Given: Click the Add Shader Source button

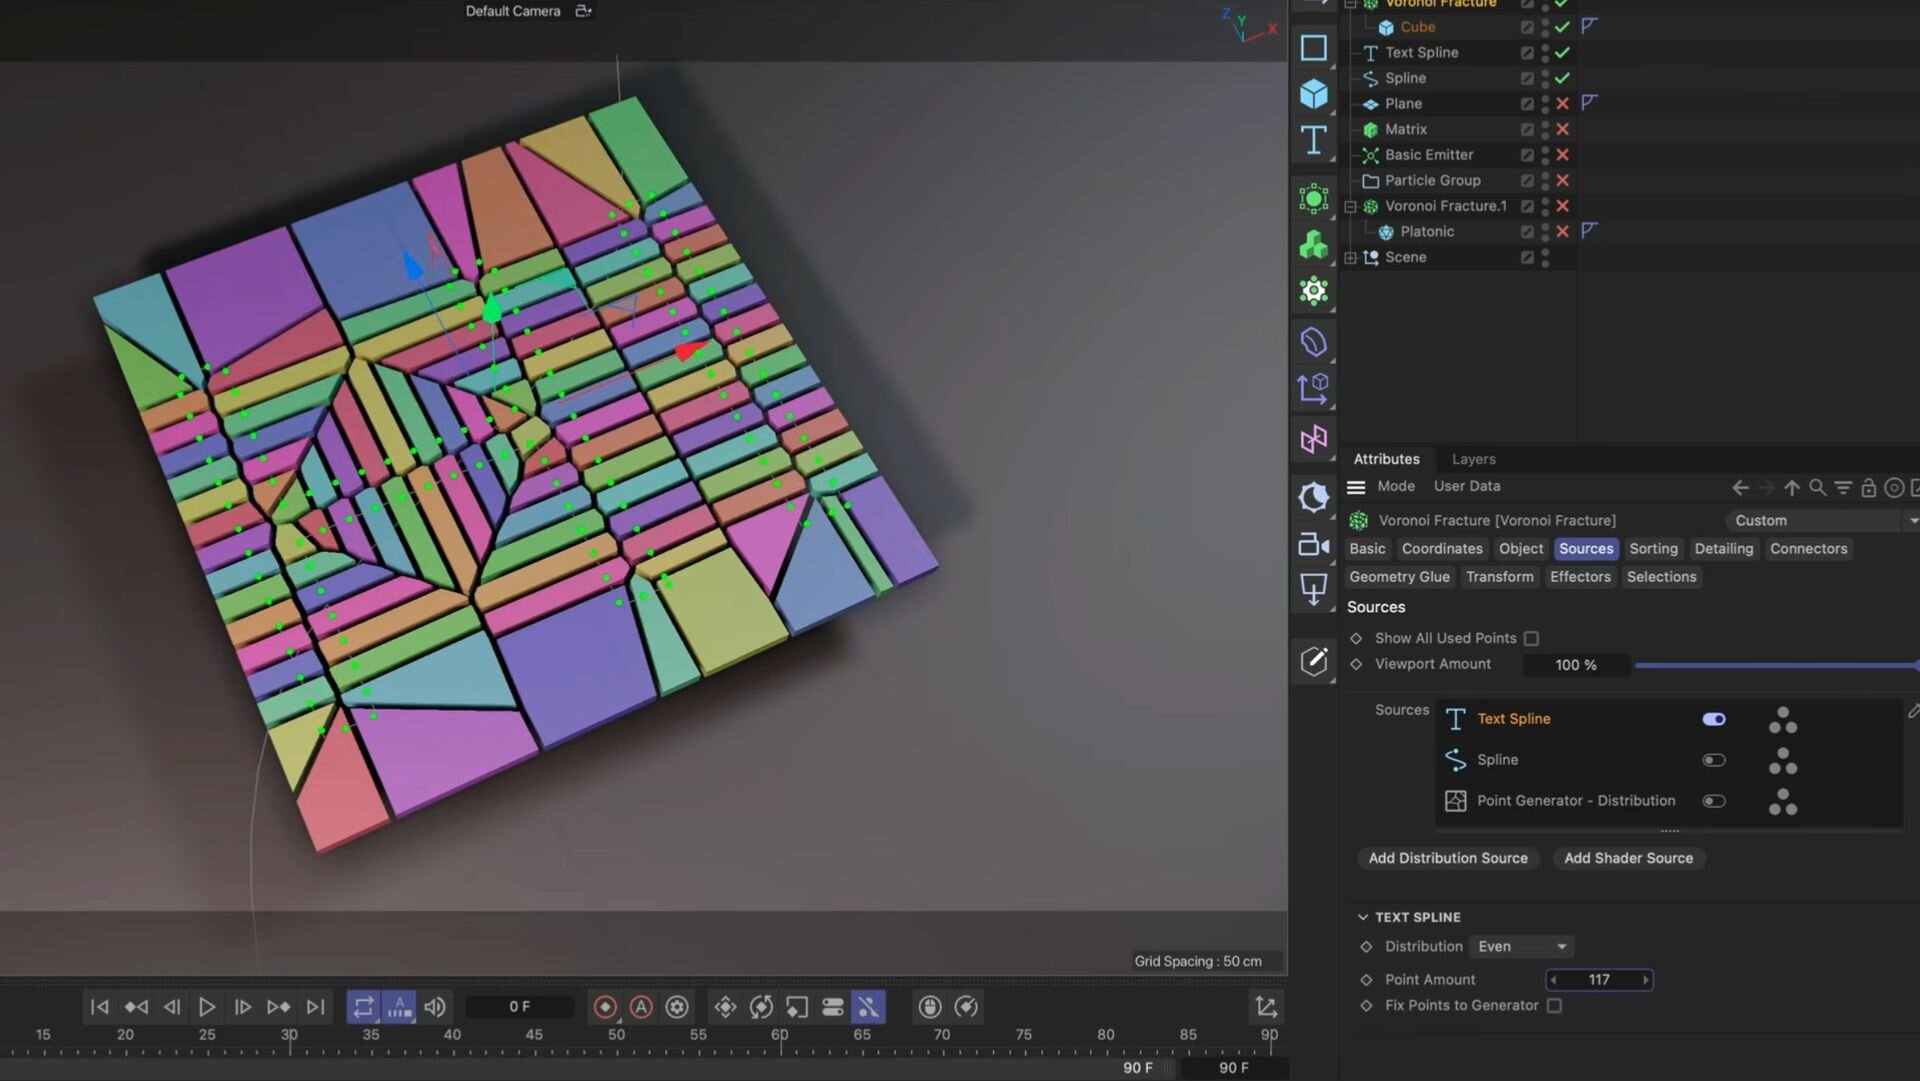Looking at the screenshot, I should pyautogui.click(x=1628, y=858).
